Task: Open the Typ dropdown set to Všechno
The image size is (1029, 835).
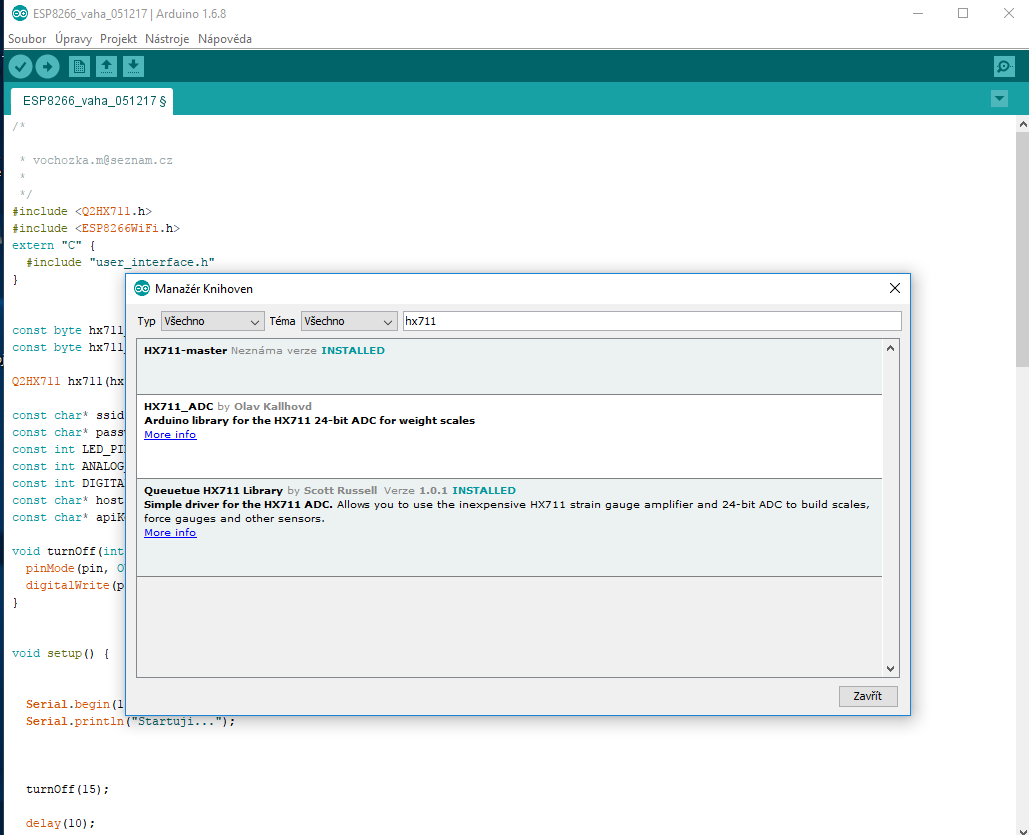Action: 213,321
